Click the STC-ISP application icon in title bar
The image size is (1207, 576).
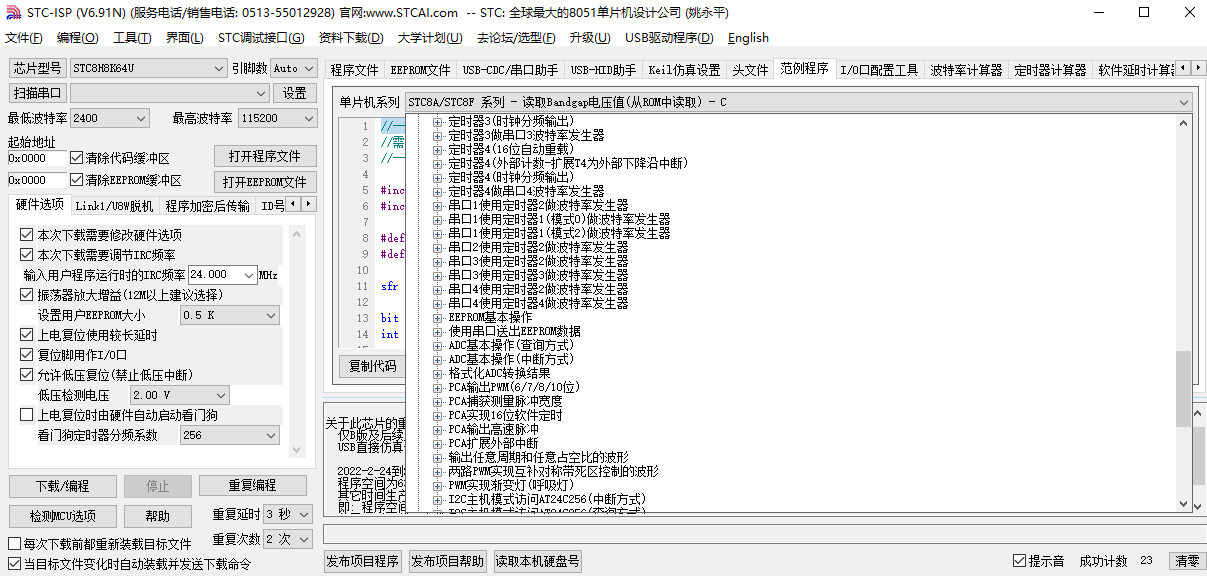click(13, 12)
